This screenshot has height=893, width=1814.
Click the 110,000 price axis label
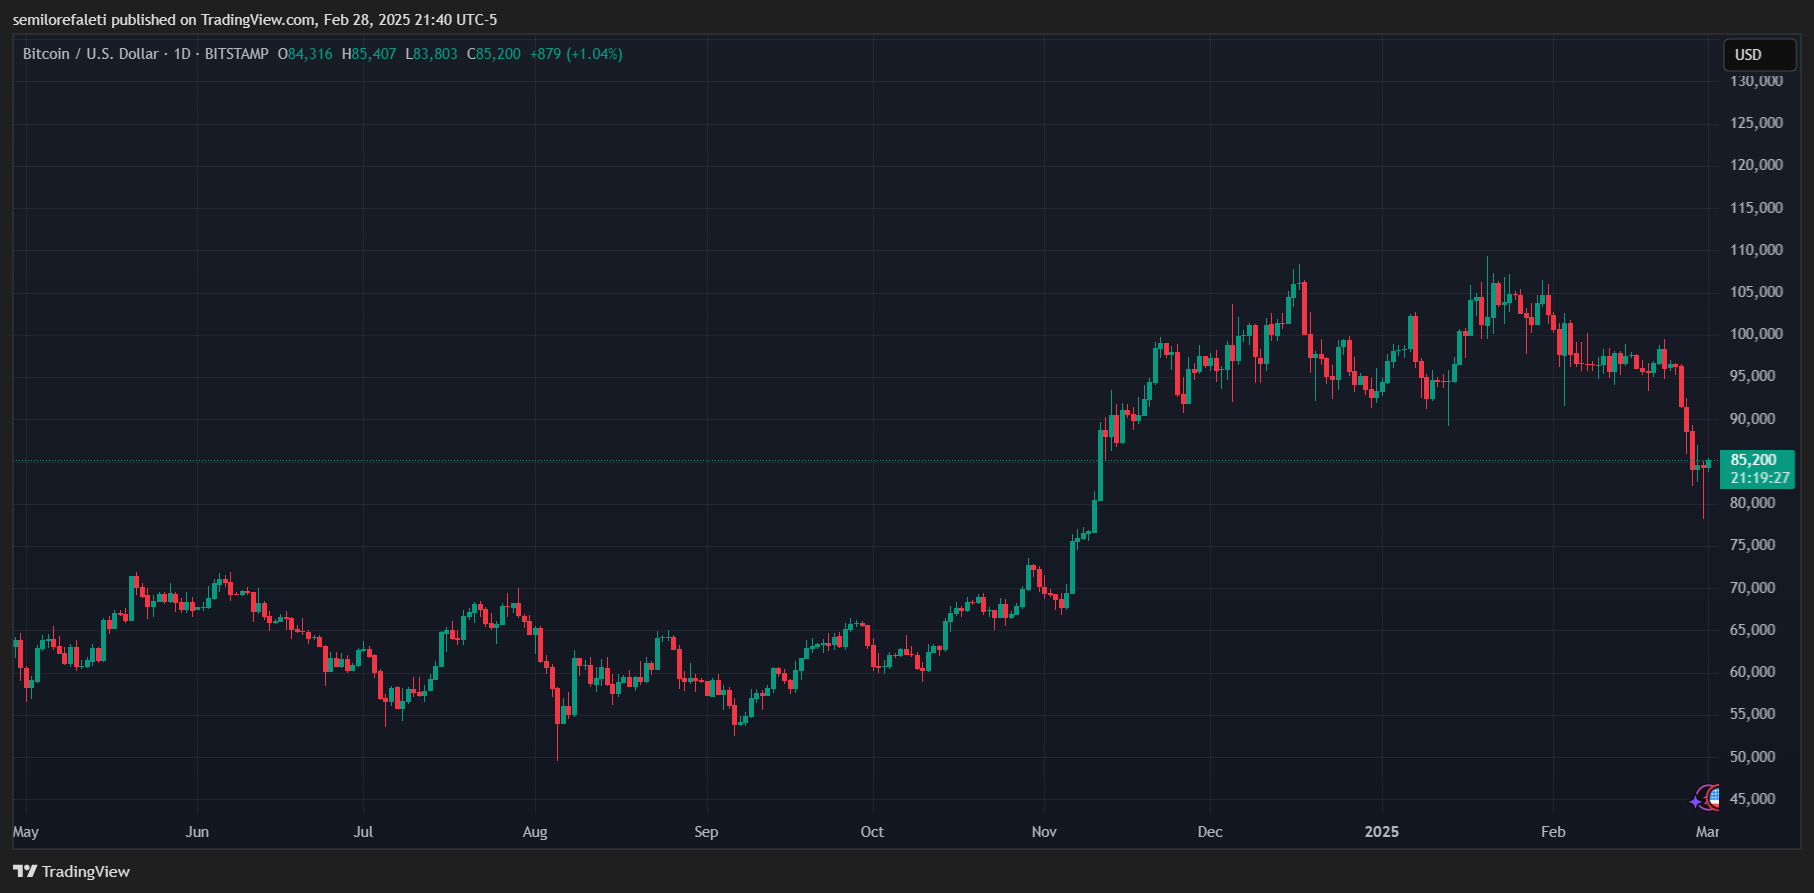(1757, 250)
